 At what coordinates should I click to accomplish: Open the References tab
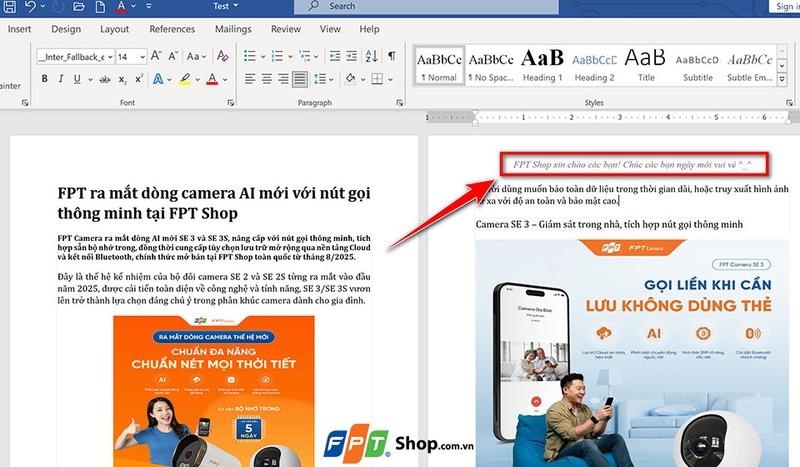pos(172,29)
